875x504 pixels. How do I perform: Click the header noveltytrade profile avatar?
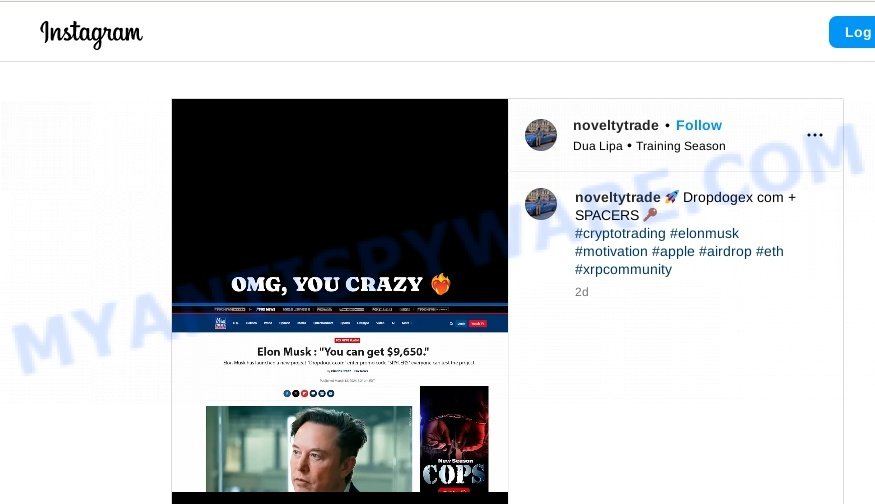541,135
